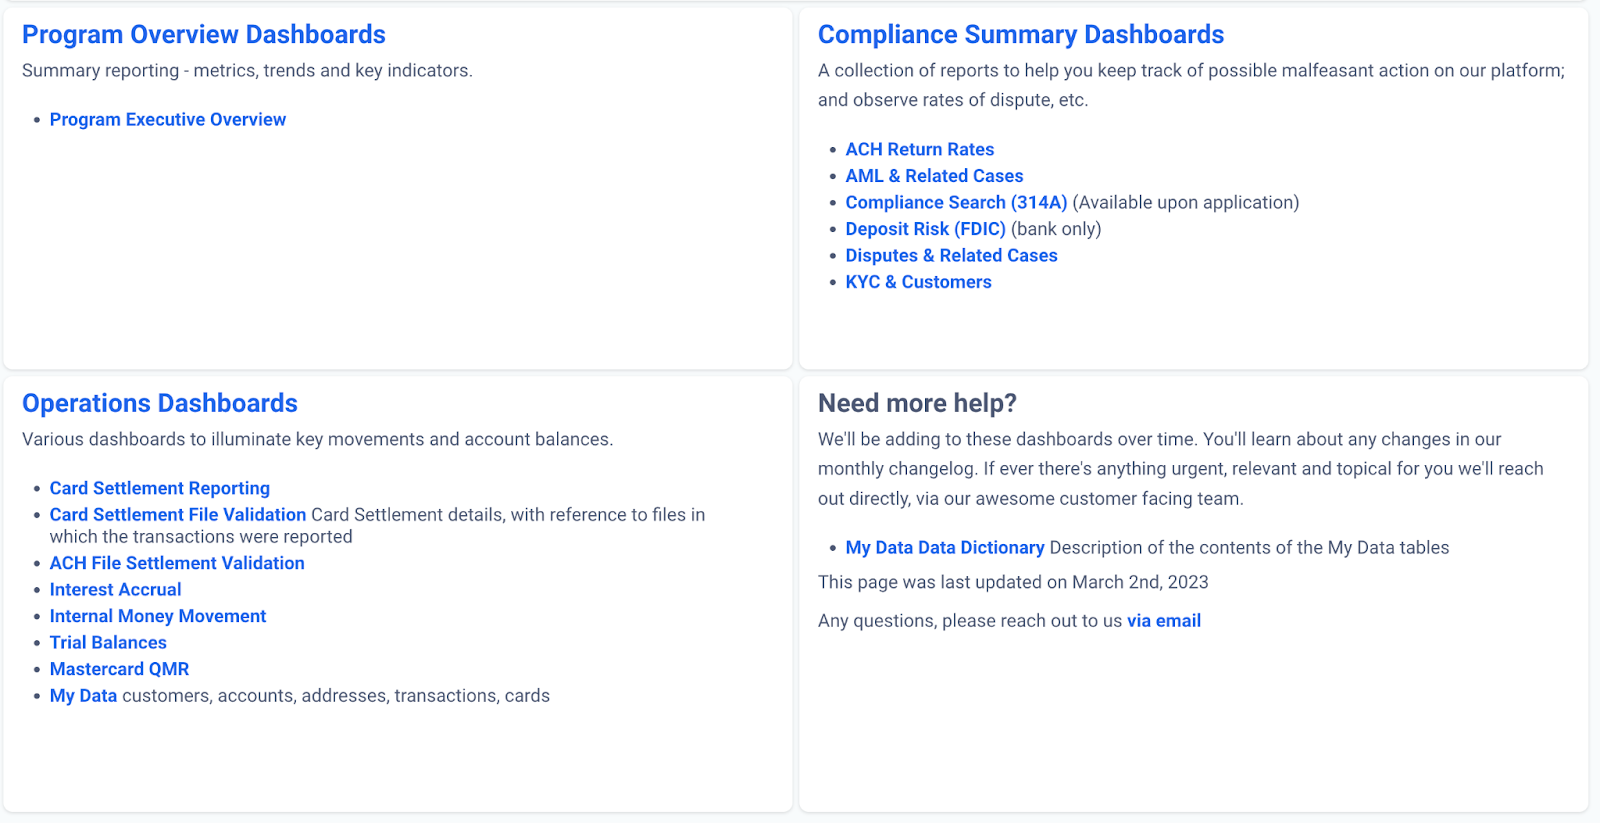Select ACH File Settlement Validation
Screen dimensions: 1600x823
(x=177, y=564)
